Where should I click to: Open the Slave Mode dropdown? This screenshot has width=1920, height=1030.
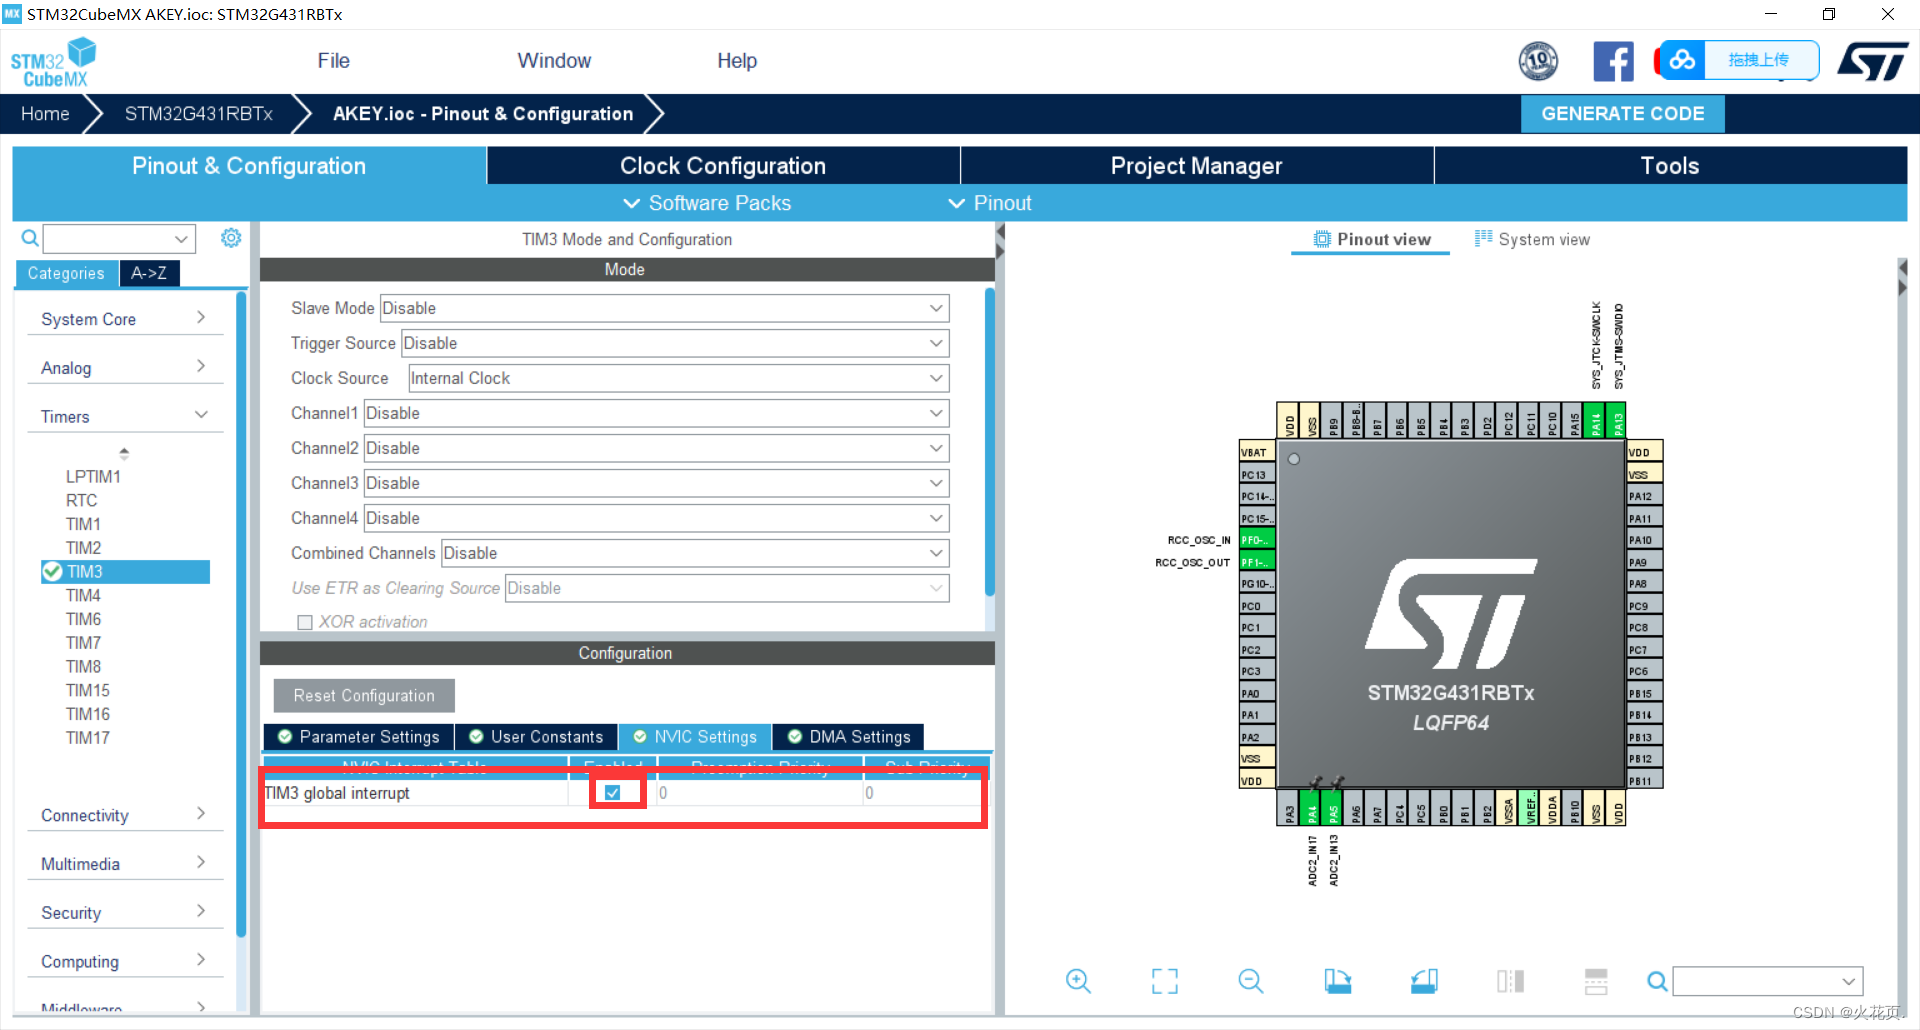(x=664, y=308)
